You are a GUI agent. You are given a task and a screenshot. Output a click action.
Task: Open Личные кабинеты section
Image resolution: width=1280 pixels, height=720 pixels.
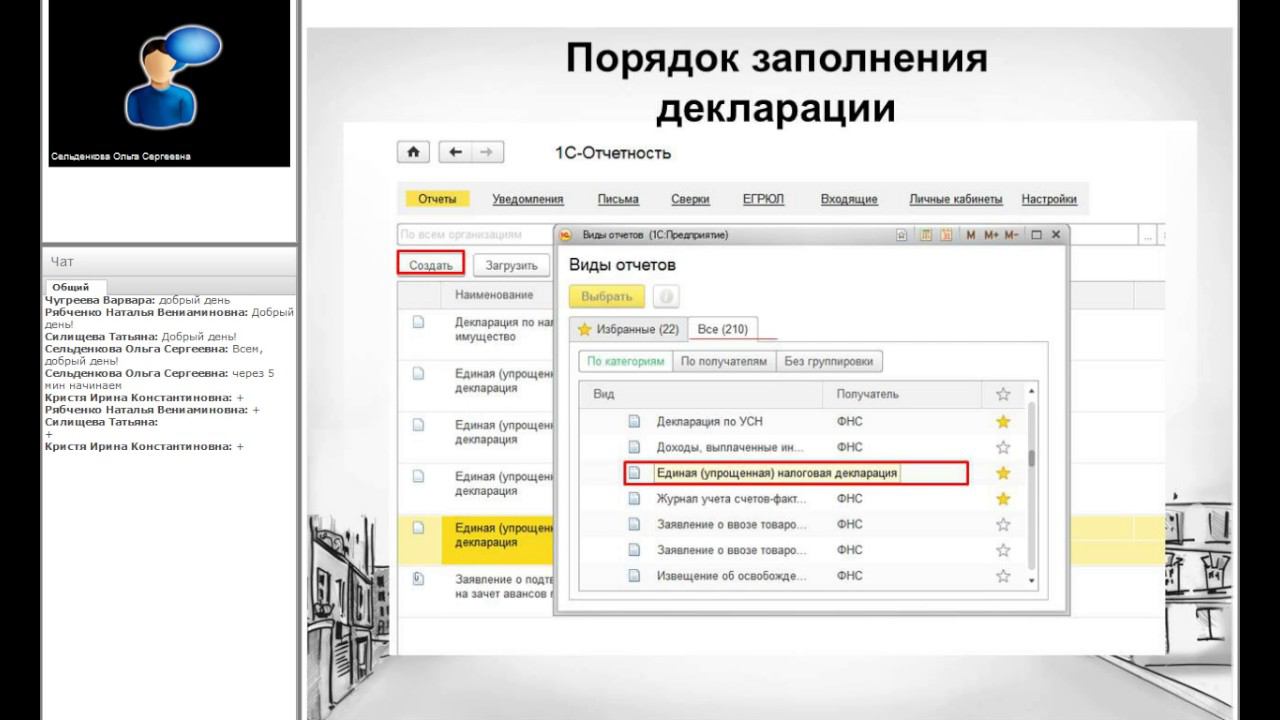click(x=956, y=199)
